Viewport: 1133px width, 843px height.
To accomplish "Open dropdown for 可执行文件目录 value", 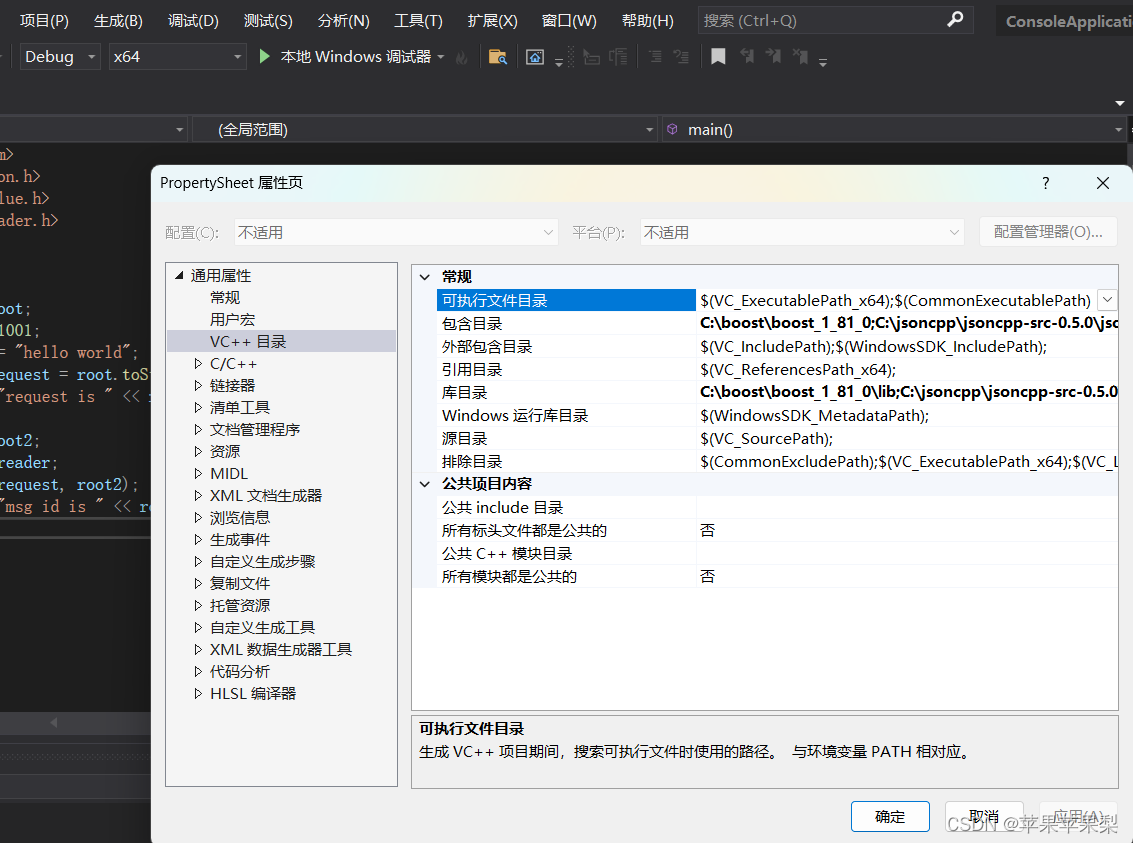I will pos(1107,300).
